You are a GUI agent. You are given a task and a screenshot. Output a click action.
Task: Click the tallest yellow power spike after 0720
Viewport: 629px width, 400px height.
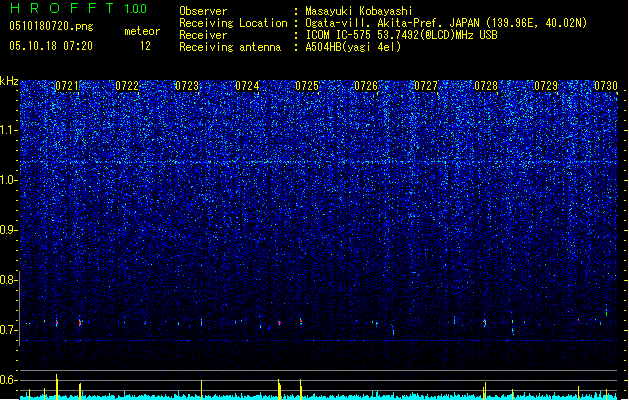coord(57,387)
